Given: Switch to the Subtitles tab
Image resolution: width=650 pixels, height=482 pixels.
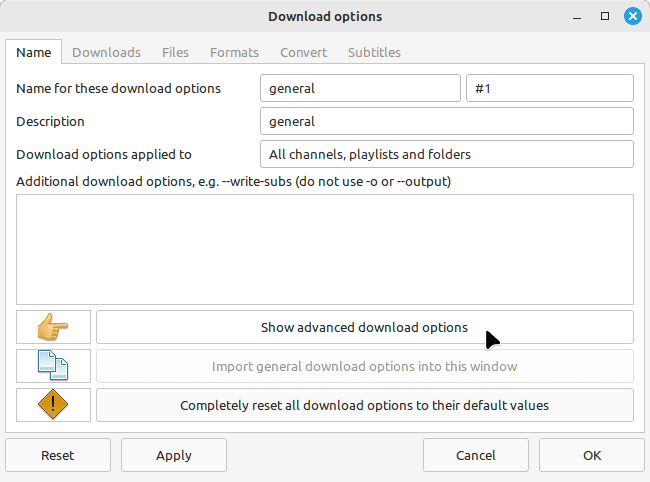Looking at the screenshot, I should pos(374,52).
